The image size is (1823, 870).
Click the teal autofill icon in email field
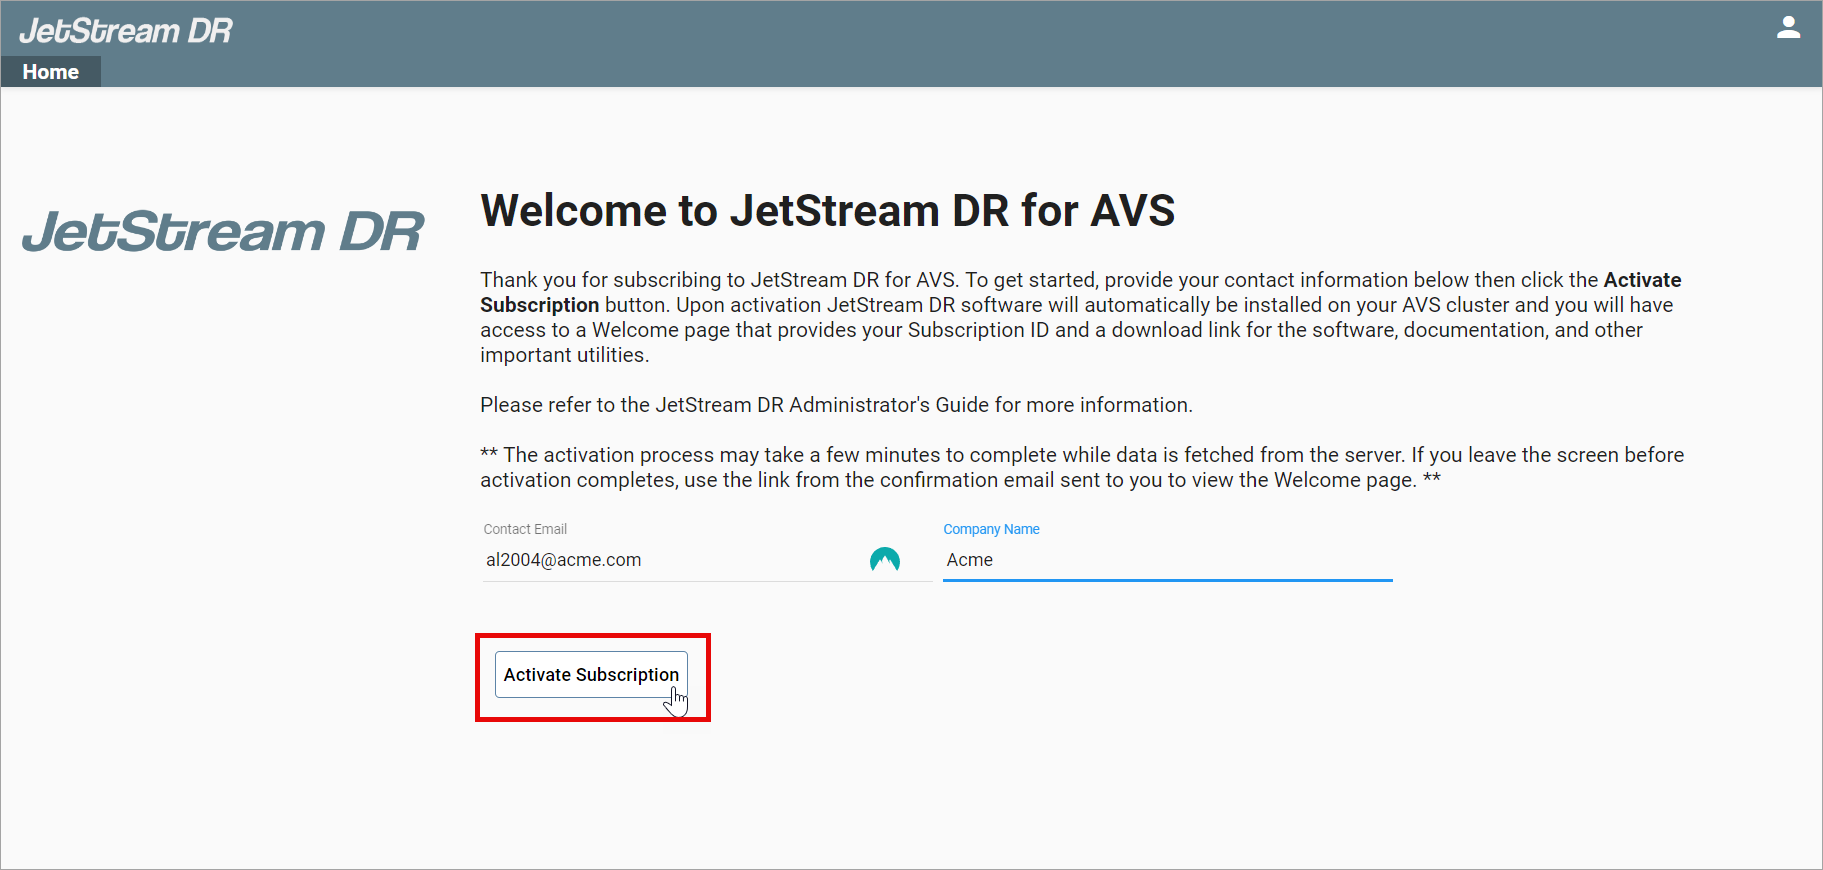click(x=884, y=560)
